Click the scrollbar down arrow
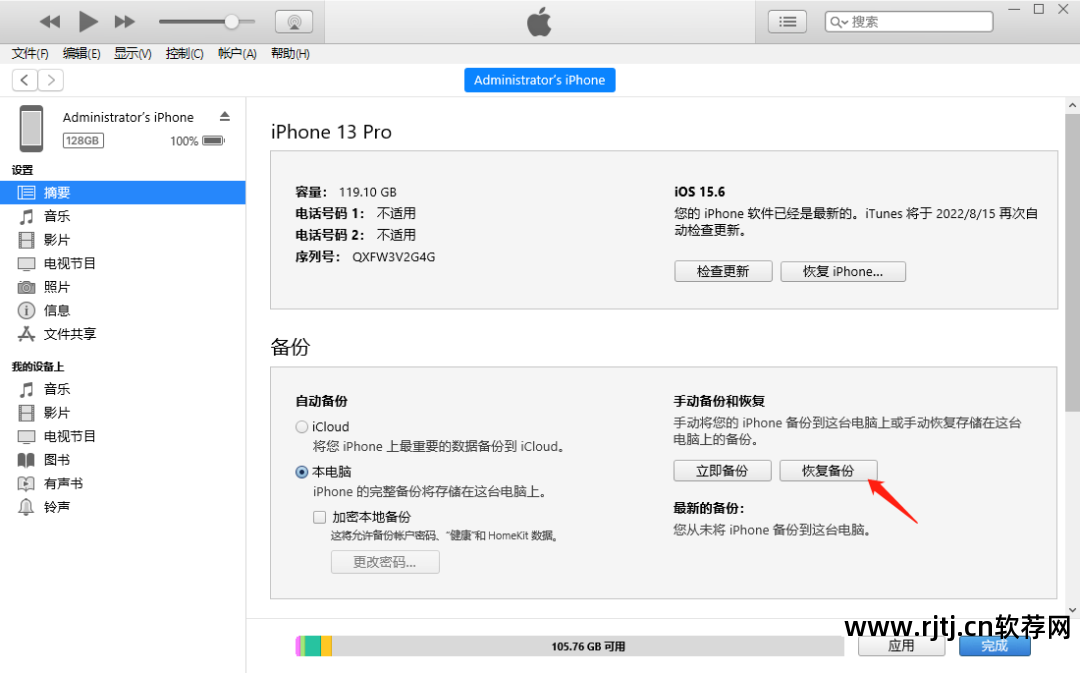 [1072, 610]
